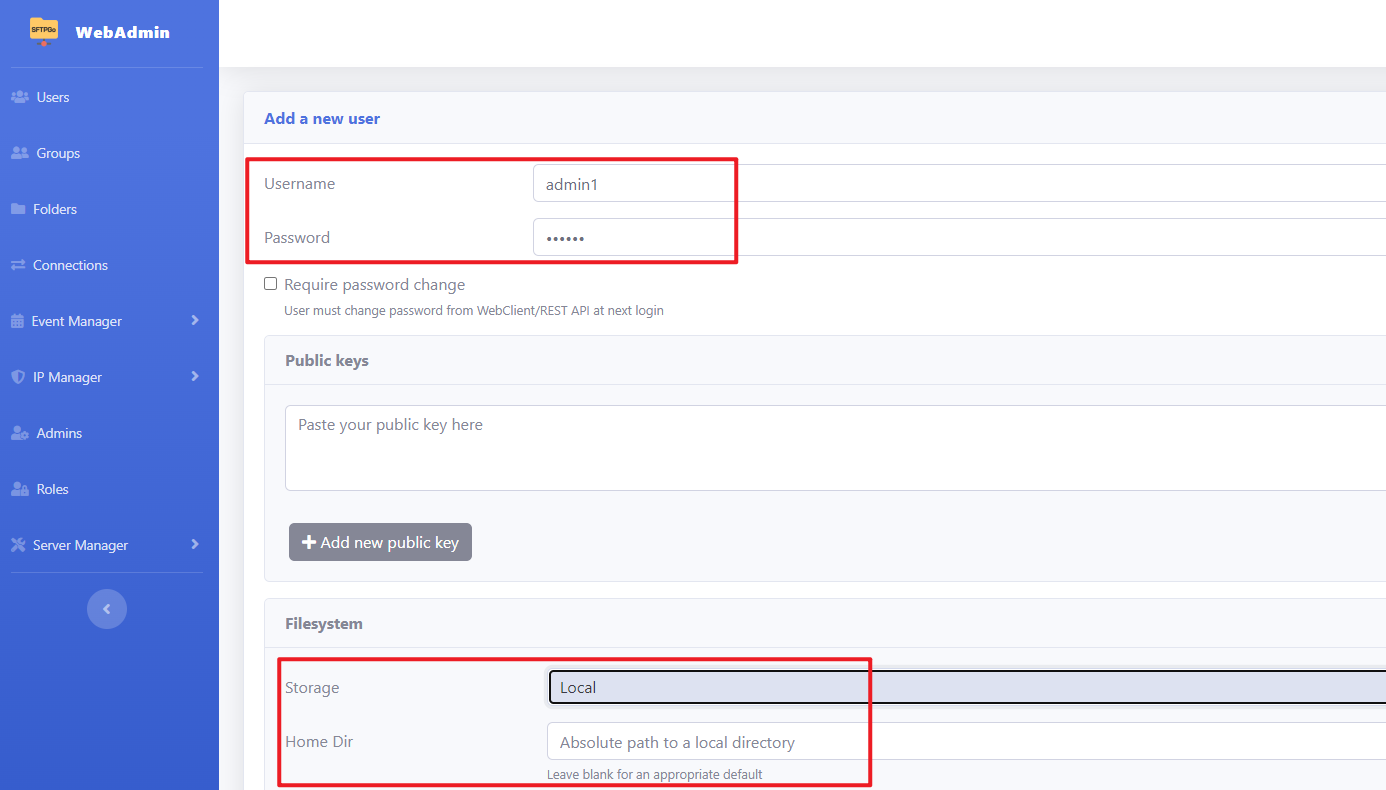1386x790 pixels.
Task: Click the Users people icon in sidebar
Action: click(x=19, y=97)
